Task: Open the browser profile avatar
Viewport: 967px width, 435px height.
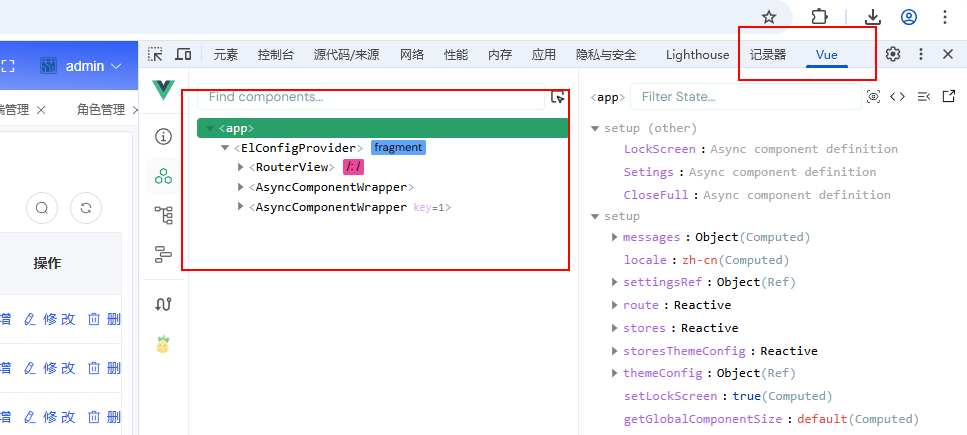Action: click(x=909, y=17)
